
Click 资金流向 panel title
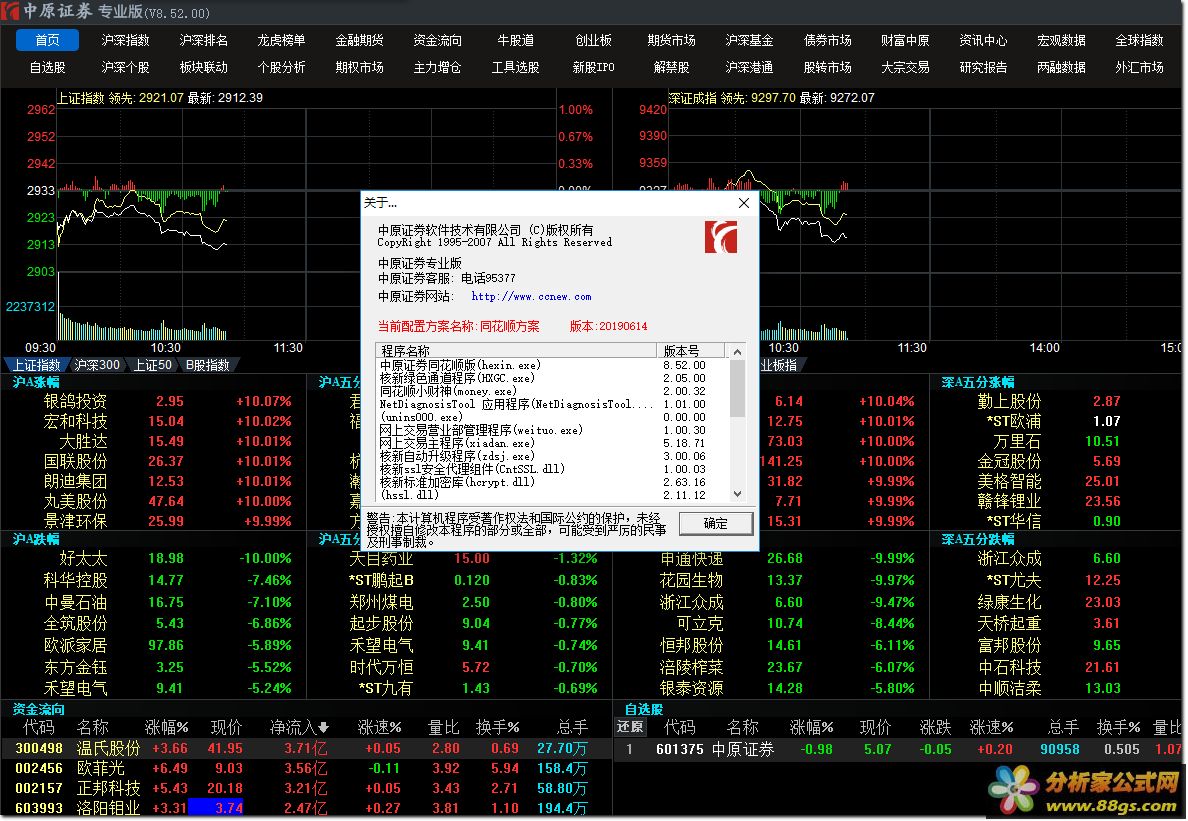pos(38,710)
